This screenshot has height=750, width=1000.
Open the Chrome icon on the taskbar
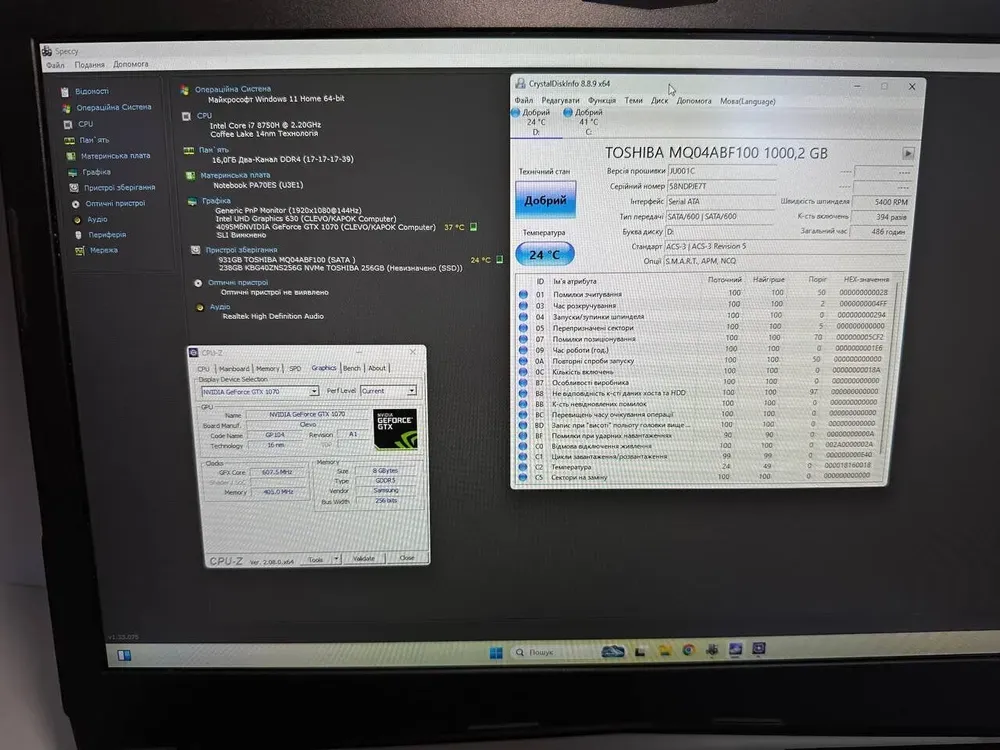pyautogui.click(x=689, y=650)
